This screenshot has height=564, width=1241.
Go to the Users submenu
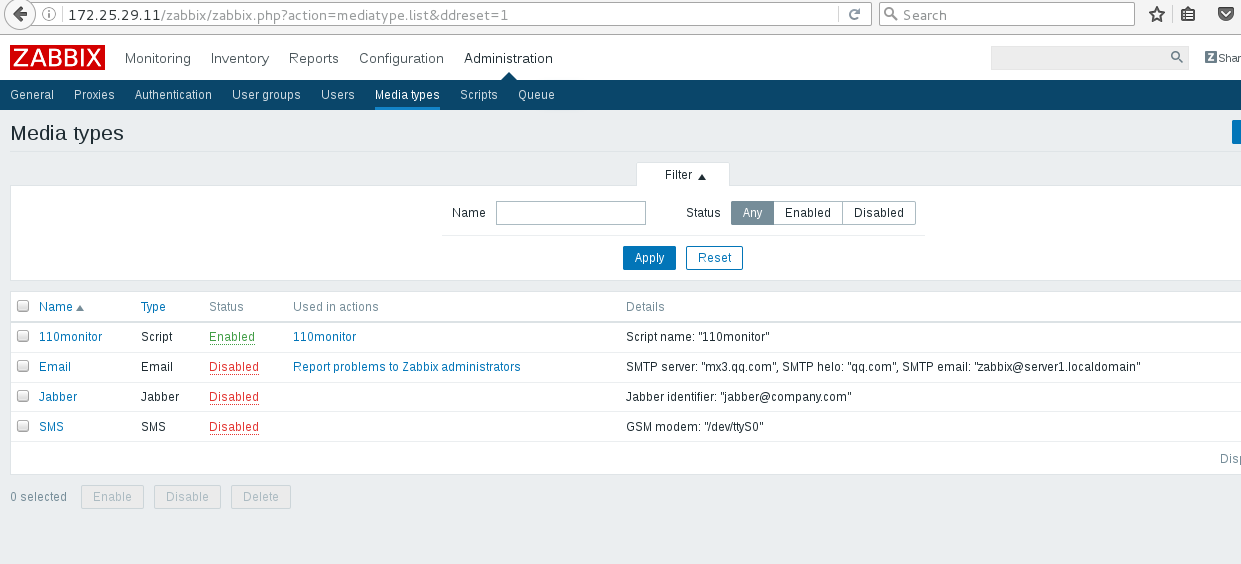(338, 95)
